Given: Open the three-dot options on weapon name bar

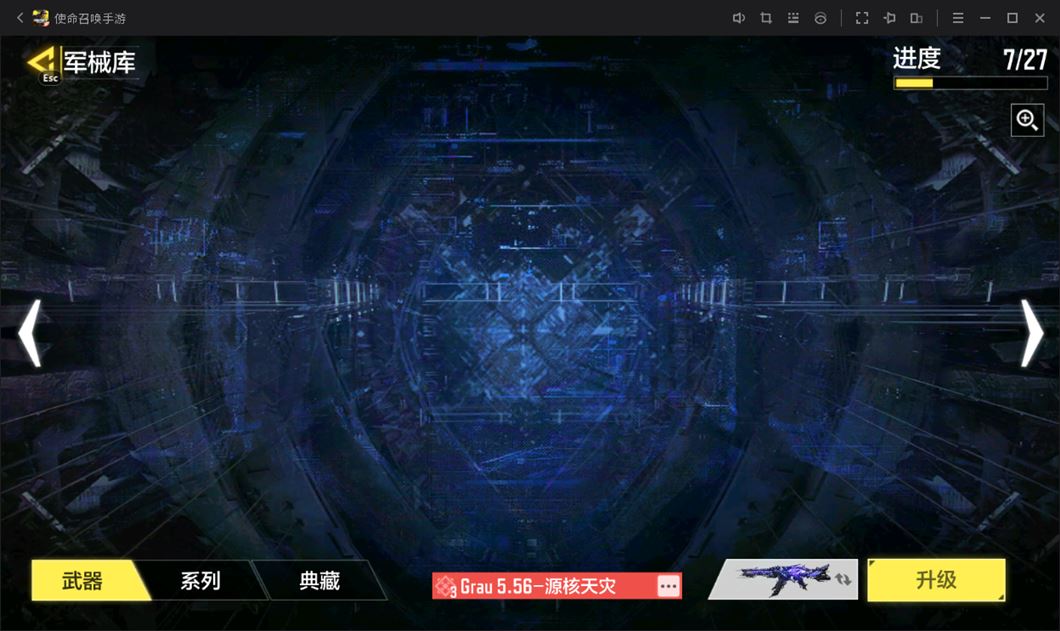Looking at the screenshot, I should 668,586.
